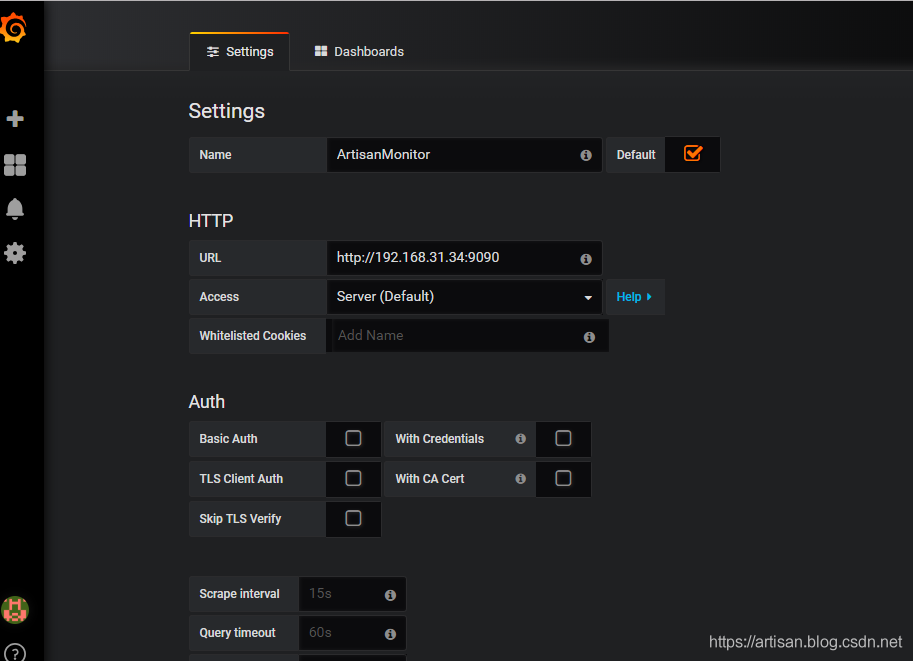Click the Grafana logo home icon

(14, 28)
